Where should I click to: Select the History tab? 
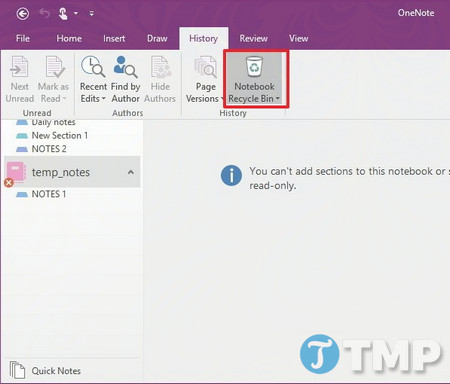[204, 38]
